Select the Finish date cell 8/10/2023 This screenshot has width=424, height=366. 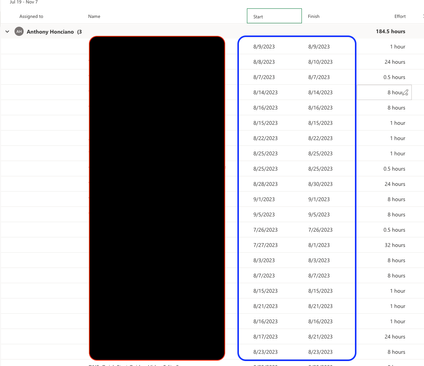point(320,62)
